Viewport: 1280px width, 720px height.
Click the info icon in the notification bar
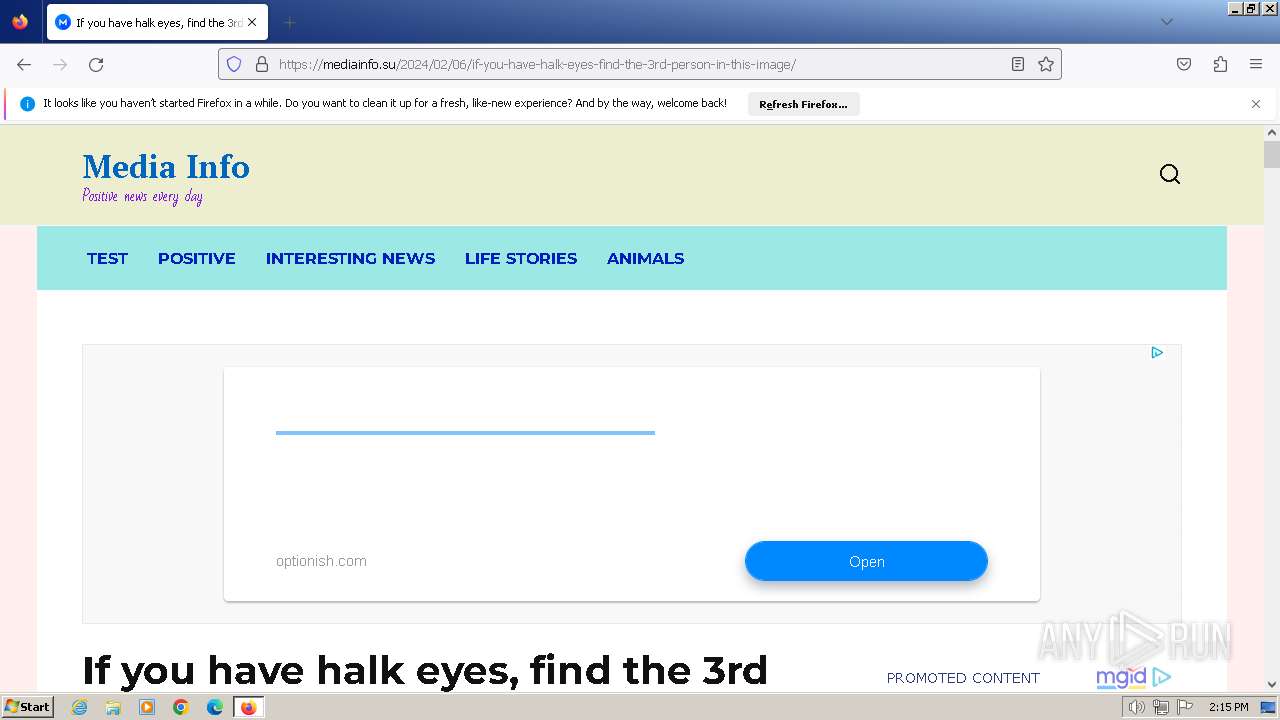click(27, 104)
